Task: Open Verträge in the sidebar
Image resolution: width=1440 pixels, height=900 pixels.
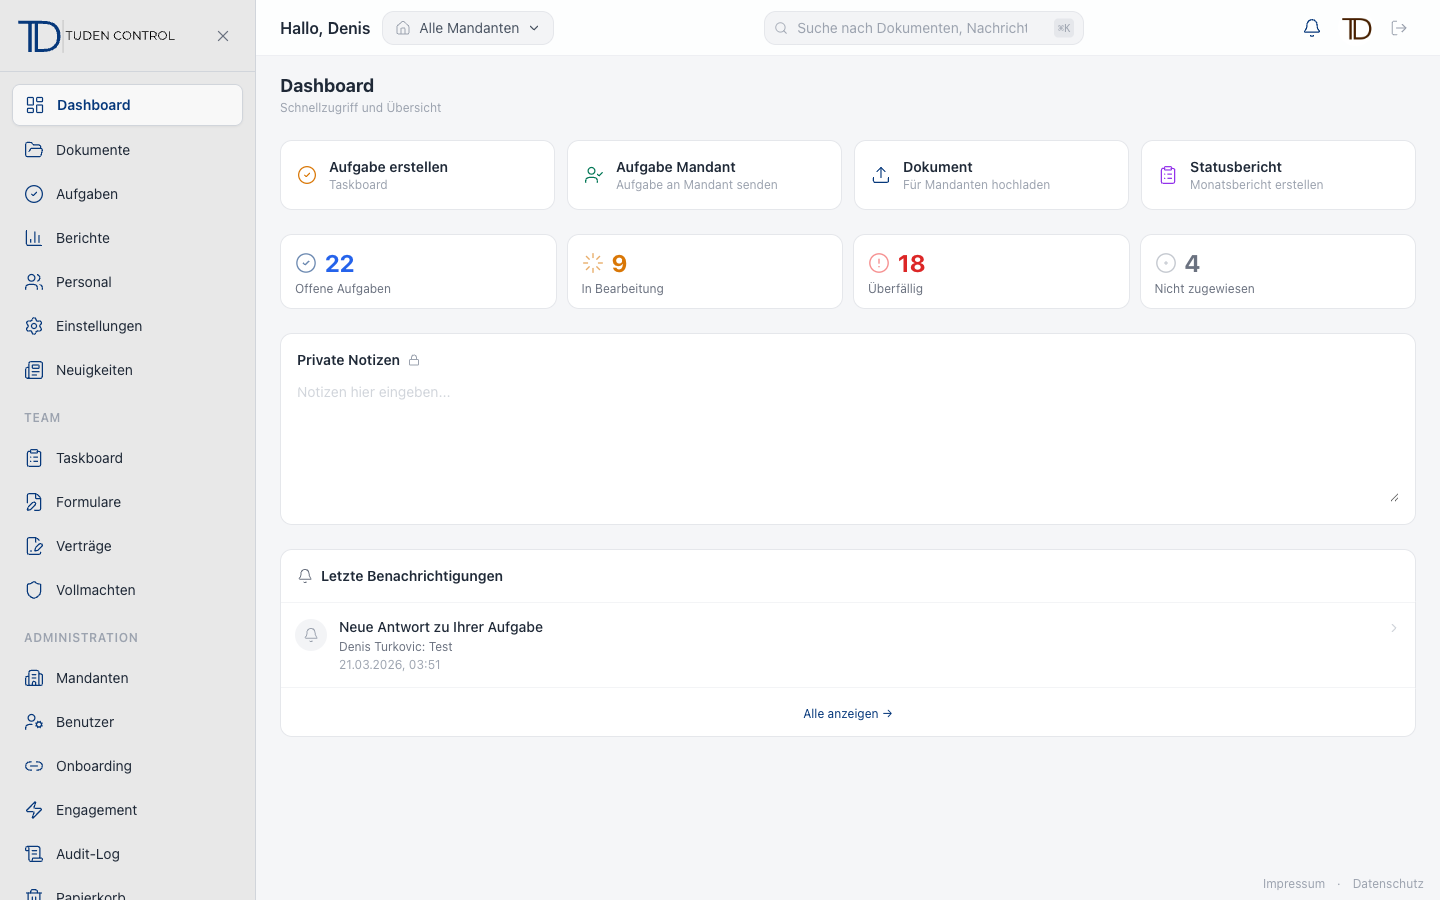Action: click(127, 546)
